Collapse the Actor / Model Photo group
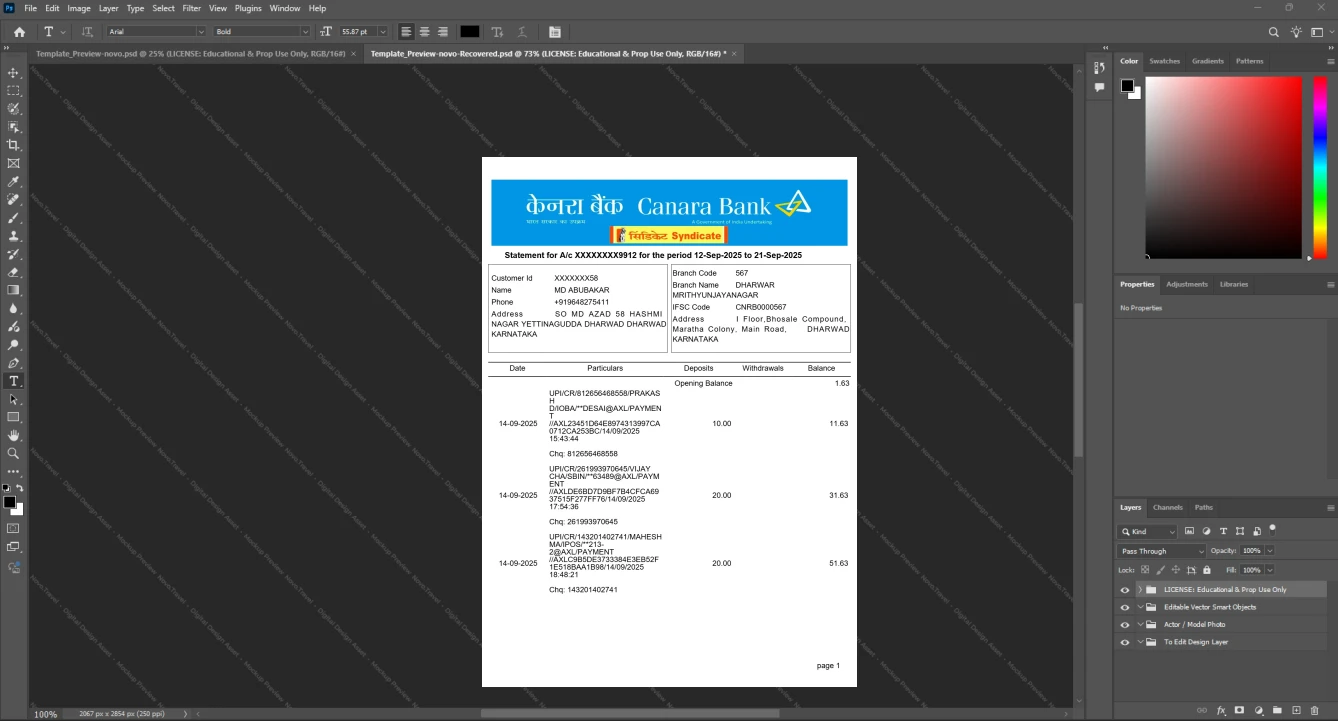Image resolution: width=1338 pixels, height=721 pixels. click(x=1140, y=625)
